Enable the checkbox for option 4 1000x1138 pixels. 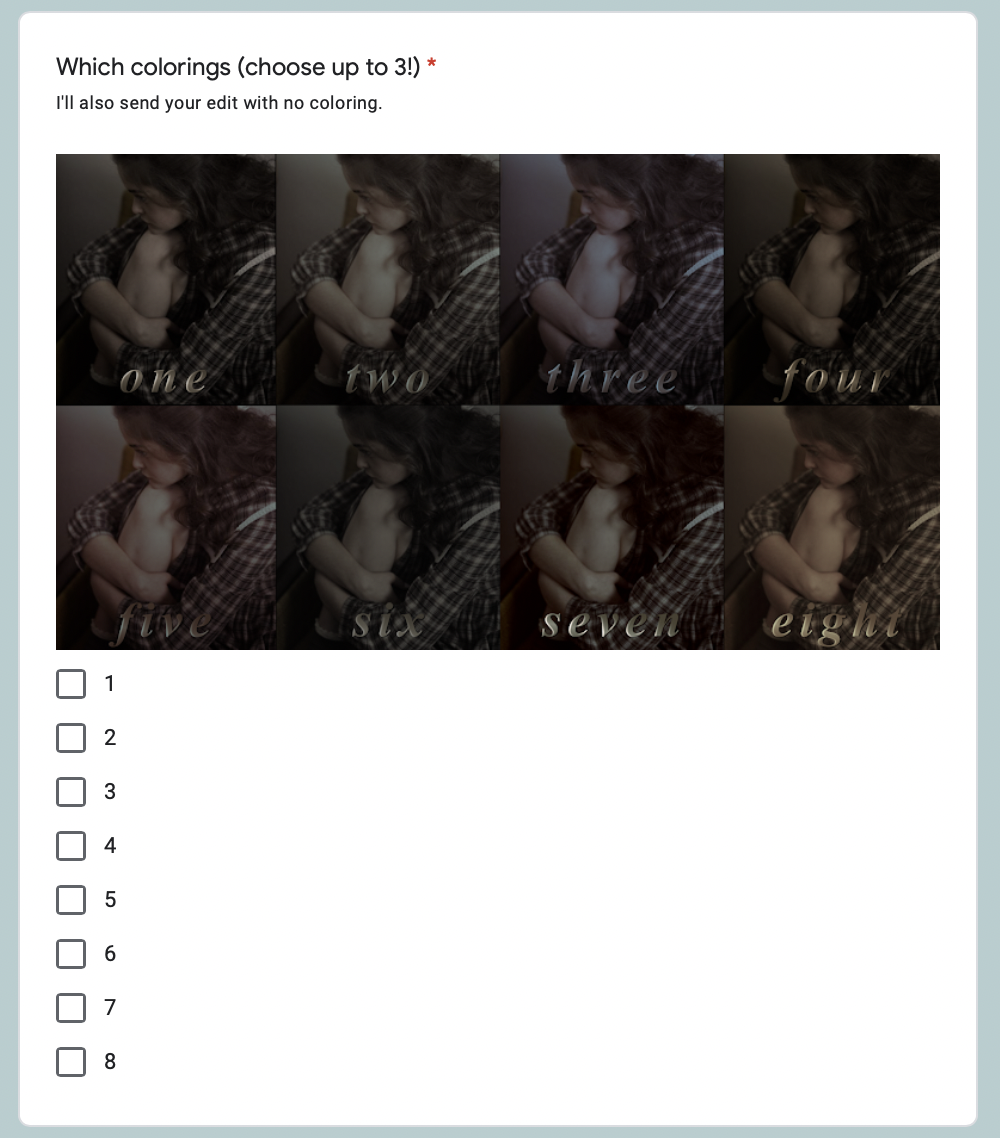click(71, 846)
